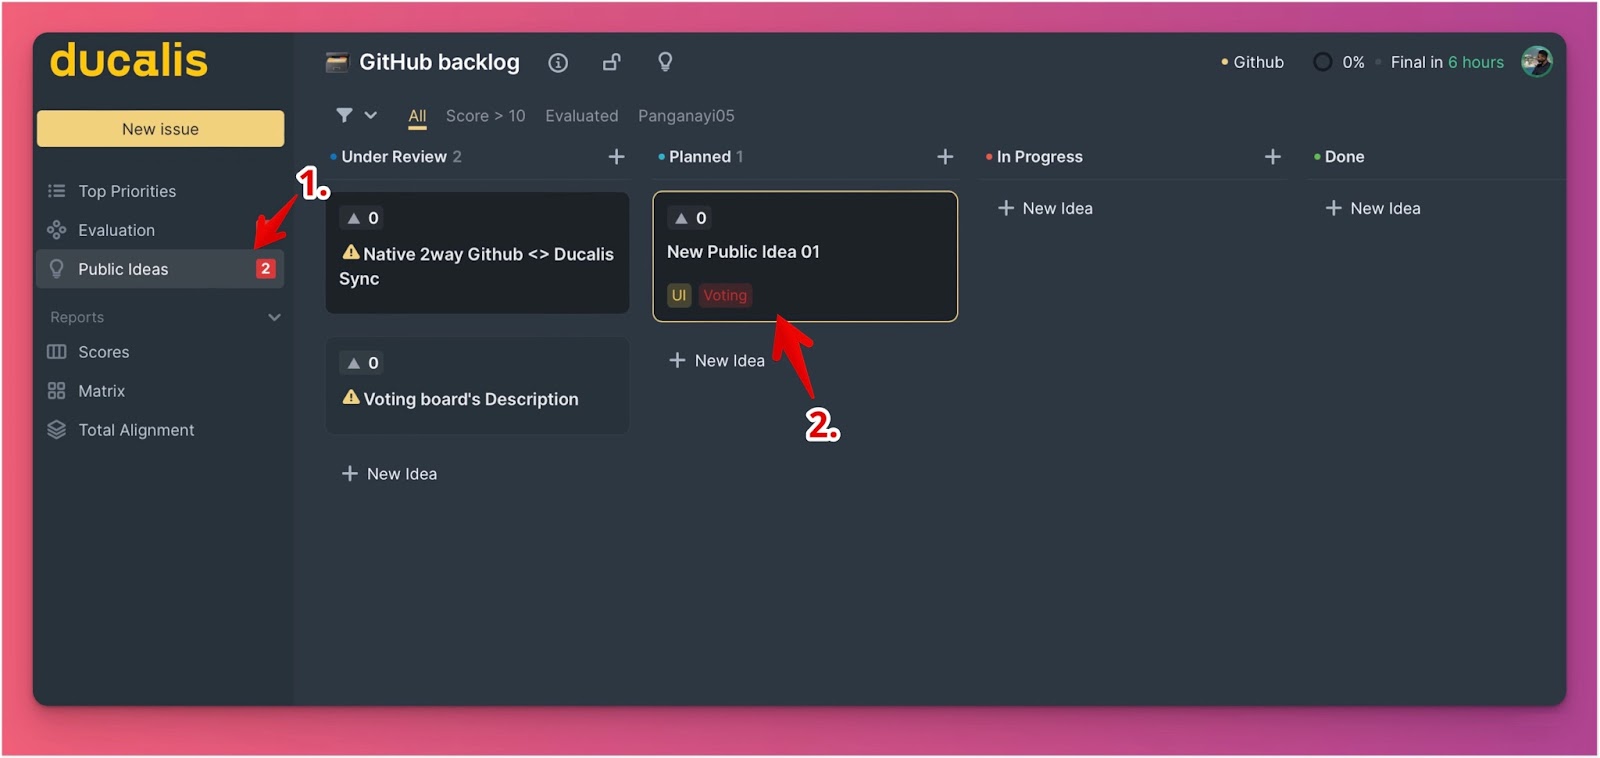Click the Scores columns icon

tap(57, 352)
